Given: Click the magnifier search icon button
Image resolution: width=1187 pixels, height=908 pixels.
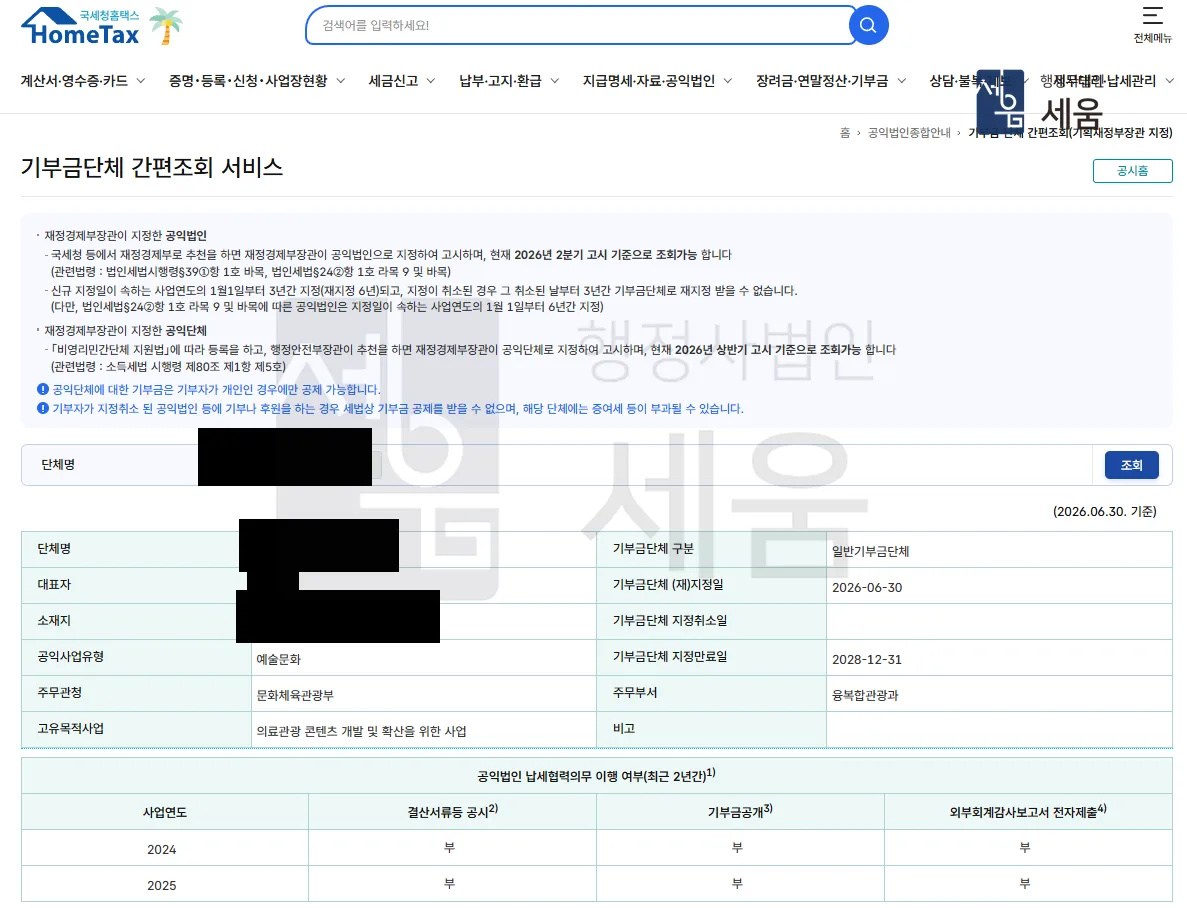Looking at the screenshot, I should [x=868, y=25].
